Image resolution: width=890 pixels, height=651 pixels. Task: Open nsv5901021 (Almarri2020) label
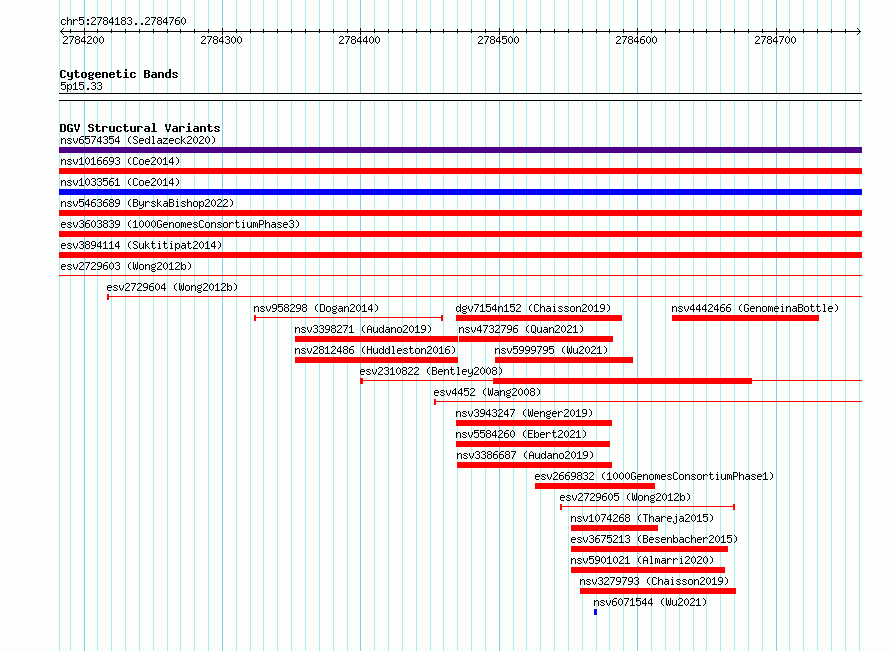pos(642,560)
